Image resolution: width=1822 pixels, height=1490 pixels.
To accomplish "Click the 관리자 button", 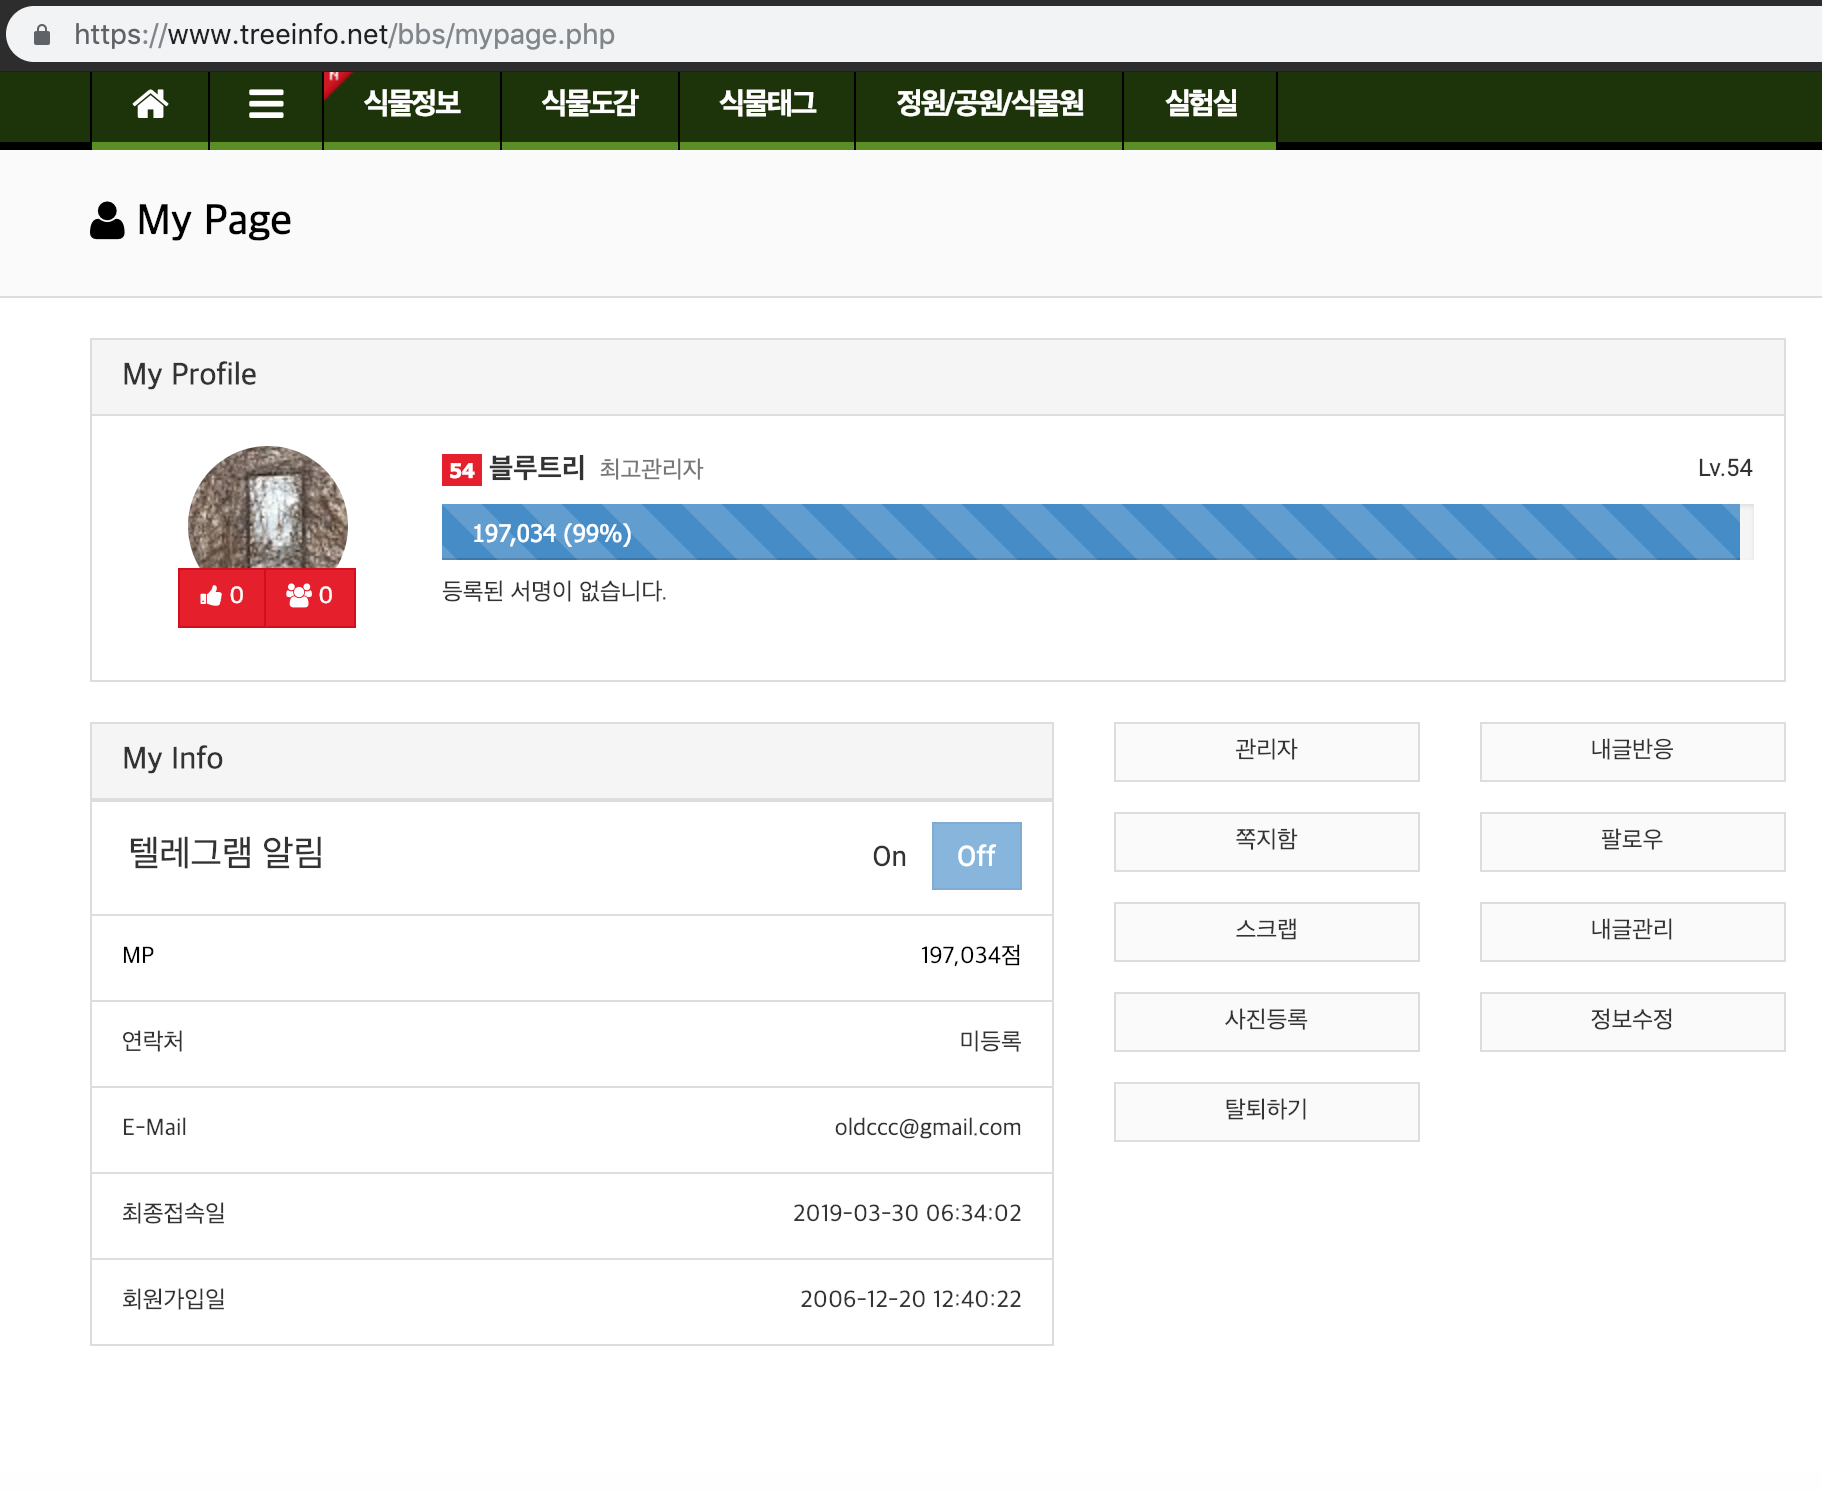I will (1266, 751).
